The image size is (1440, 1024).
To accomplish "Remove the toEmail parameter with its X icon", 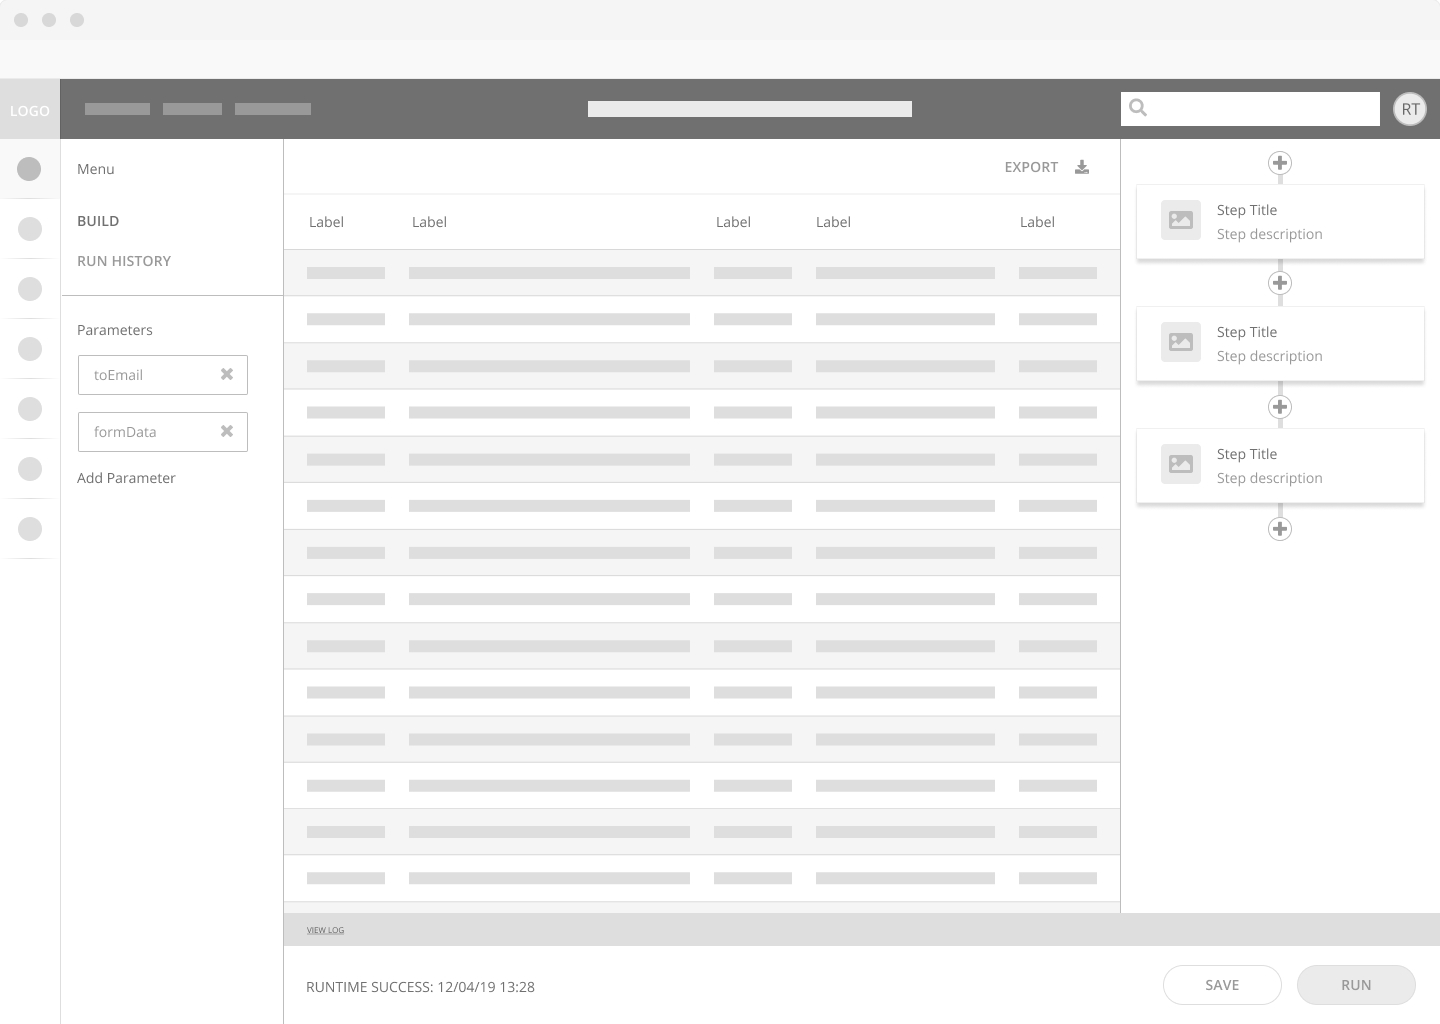I will pos(226,374).
